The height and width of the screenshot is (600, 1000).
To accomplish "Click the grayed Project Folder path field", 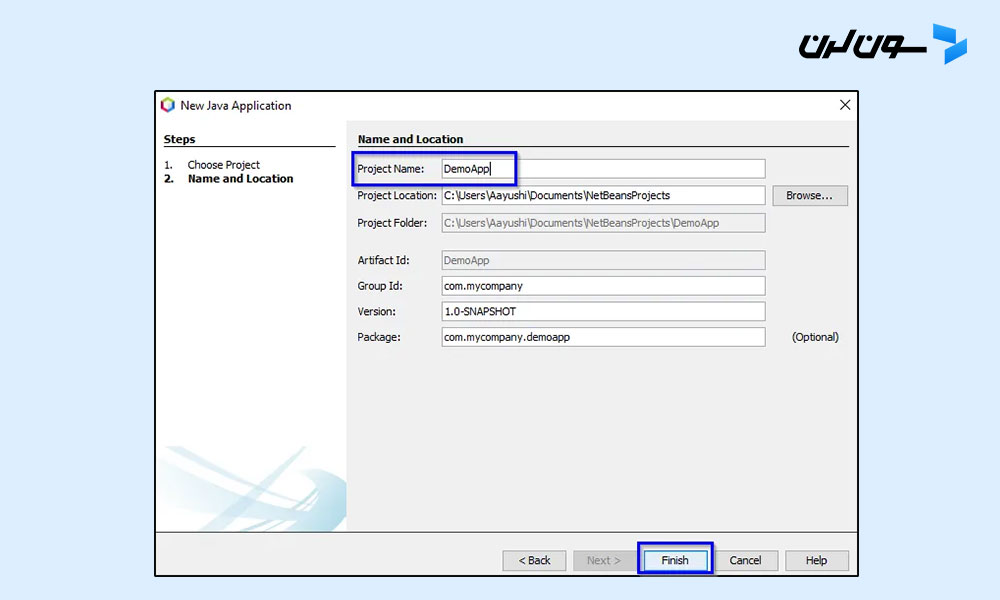I will (x=603, y=223).
